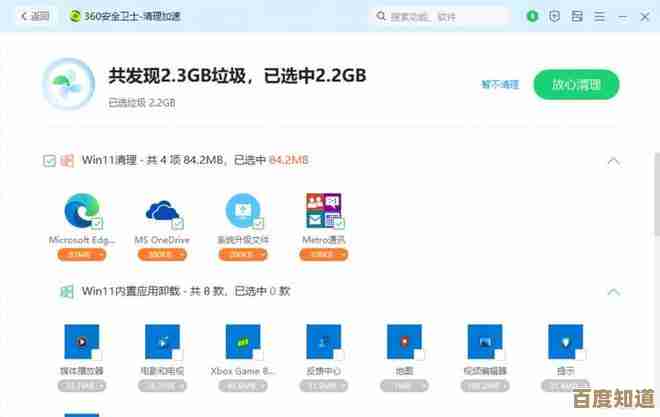
Task: Click the vertical scrollbar thumb
Action: (x=657, y=194)
